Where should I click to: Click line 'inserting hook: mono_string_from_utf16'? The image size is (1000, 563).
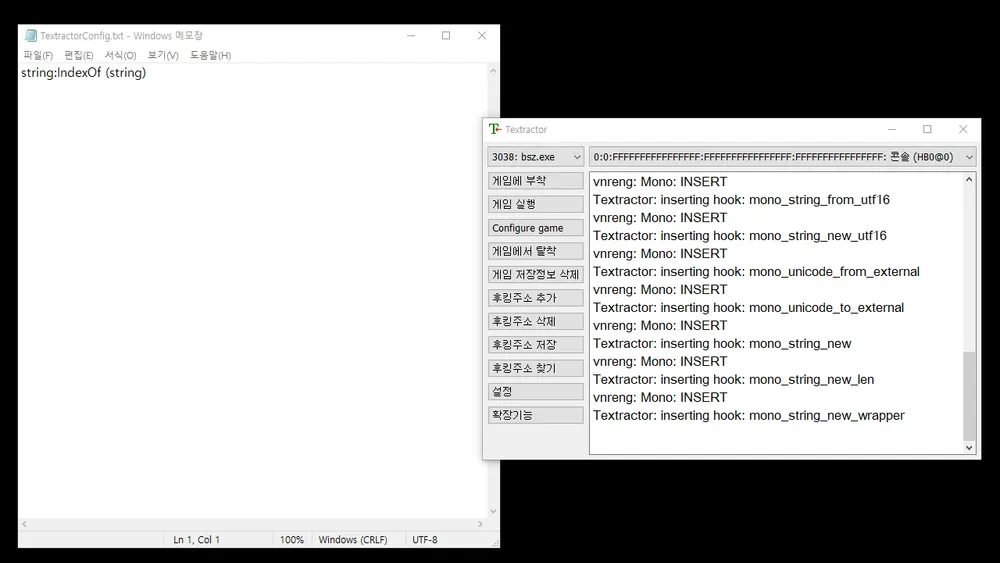pyautogui.click(x=741, y=200)
